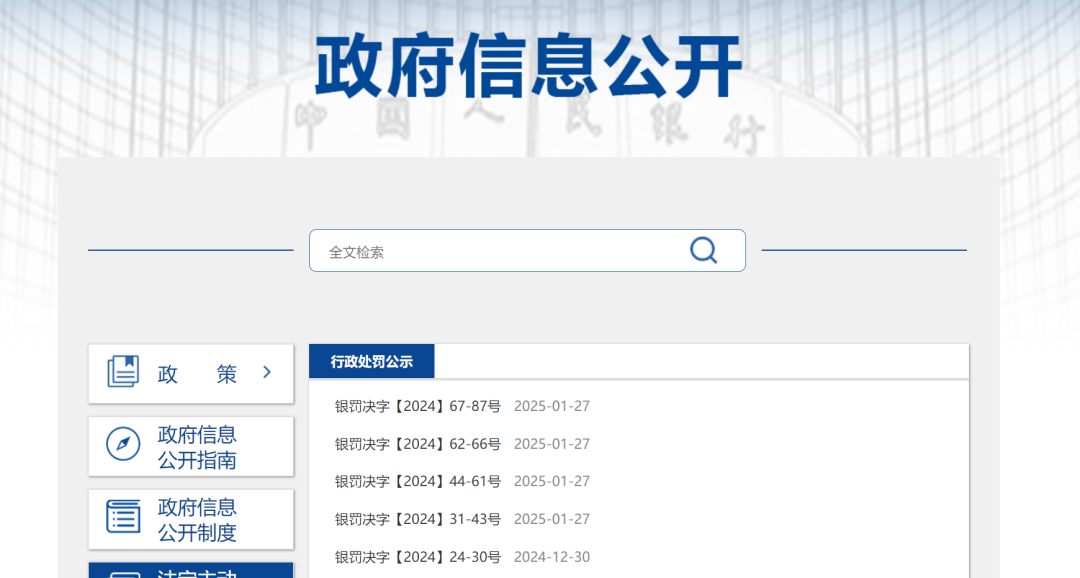Click the 政府信息公开 page title
The image size is (1080, 578).
[528, 65]
